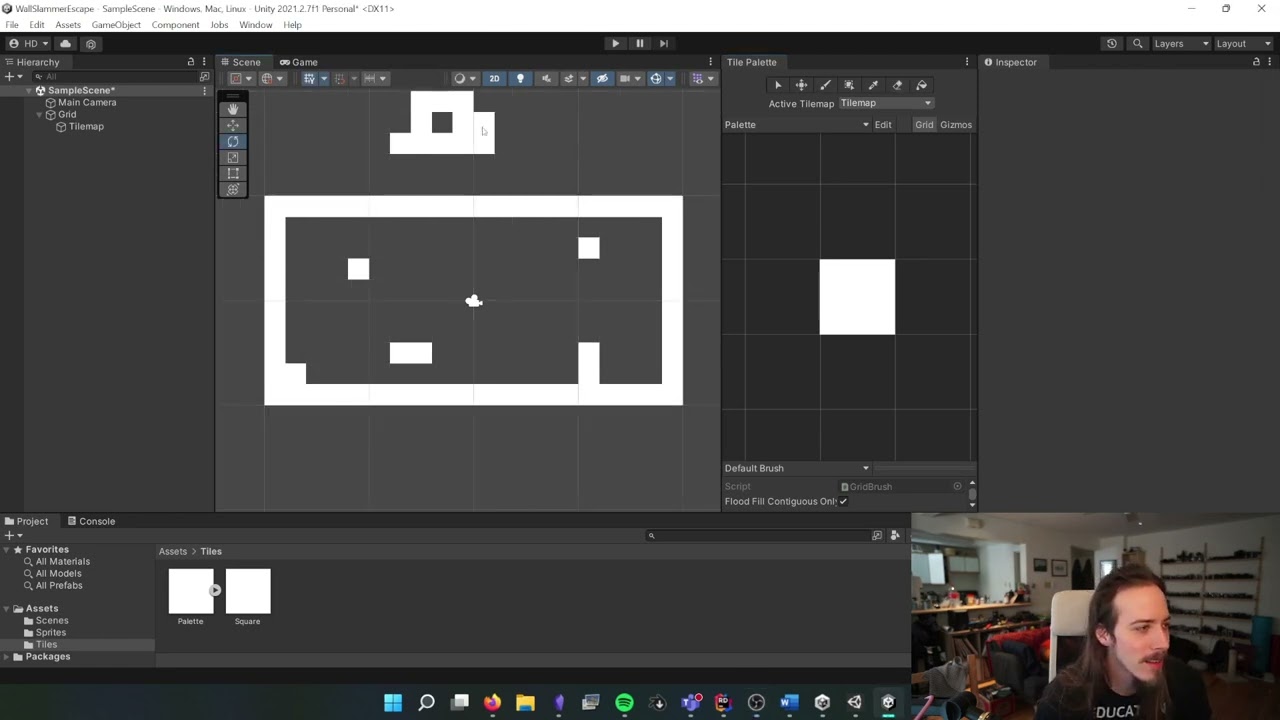Toggle grid snapping in Scene toolbar
The width and height of the screenshot is (1280, 720).
coord(341,78)
